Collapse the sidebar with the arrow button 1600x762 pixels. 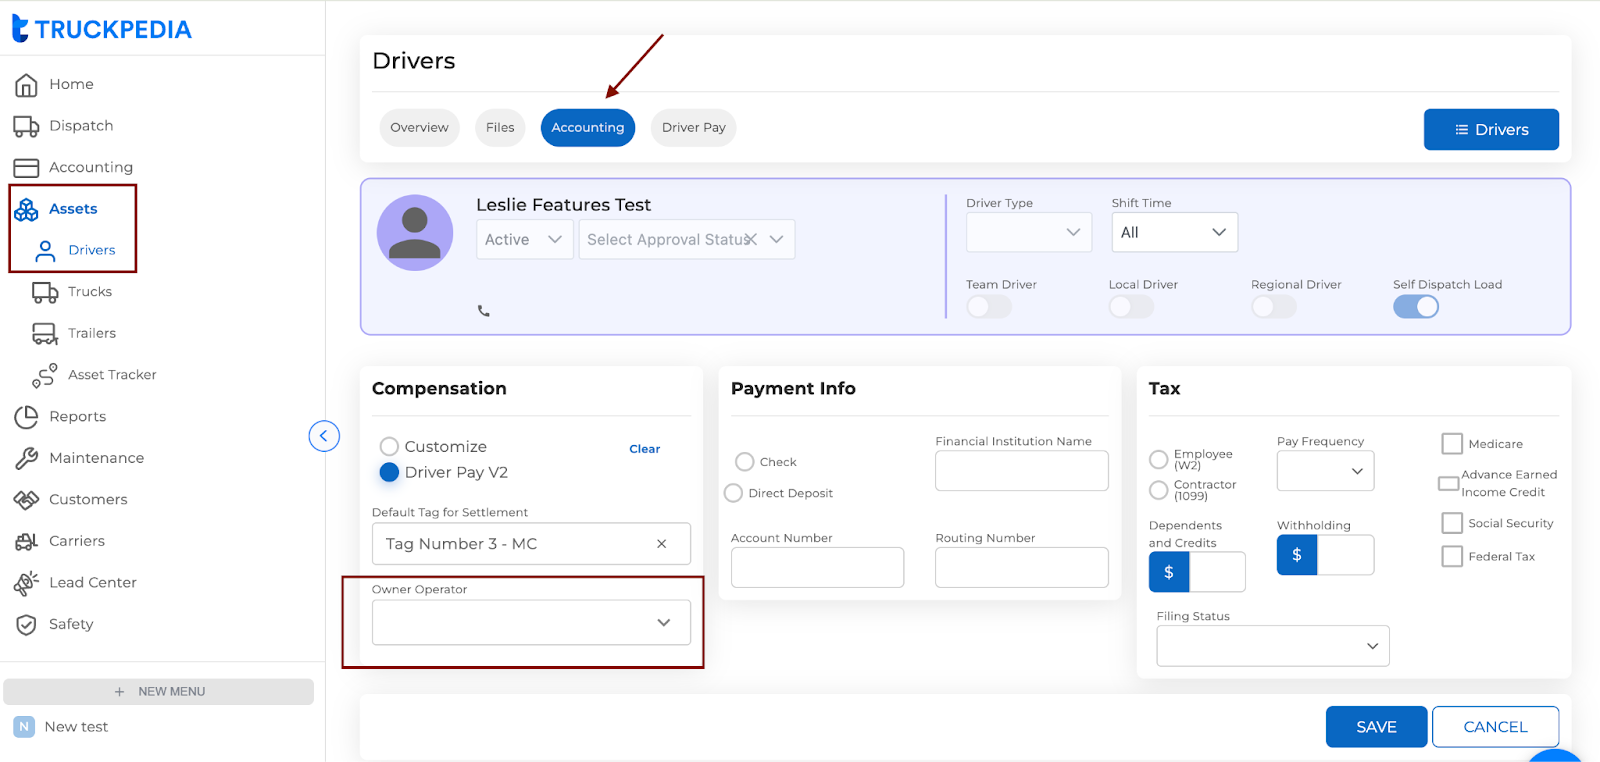324,436
